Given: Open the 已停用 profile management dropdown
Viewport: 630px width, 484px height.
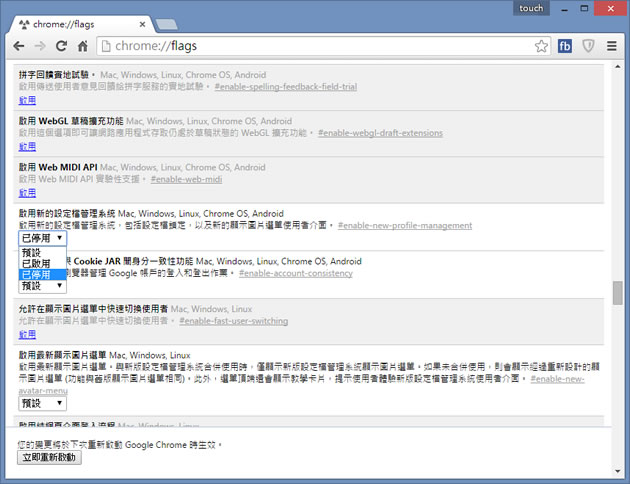Looking at the screenshot, I should click(42, 238).
